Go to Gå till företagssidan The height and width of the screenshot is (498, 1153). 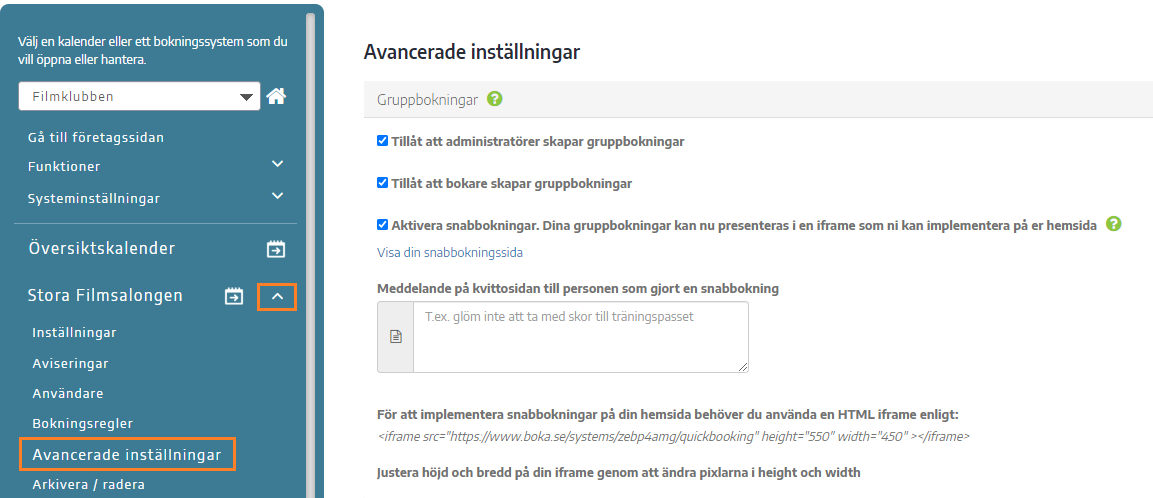tap(96, 138)
